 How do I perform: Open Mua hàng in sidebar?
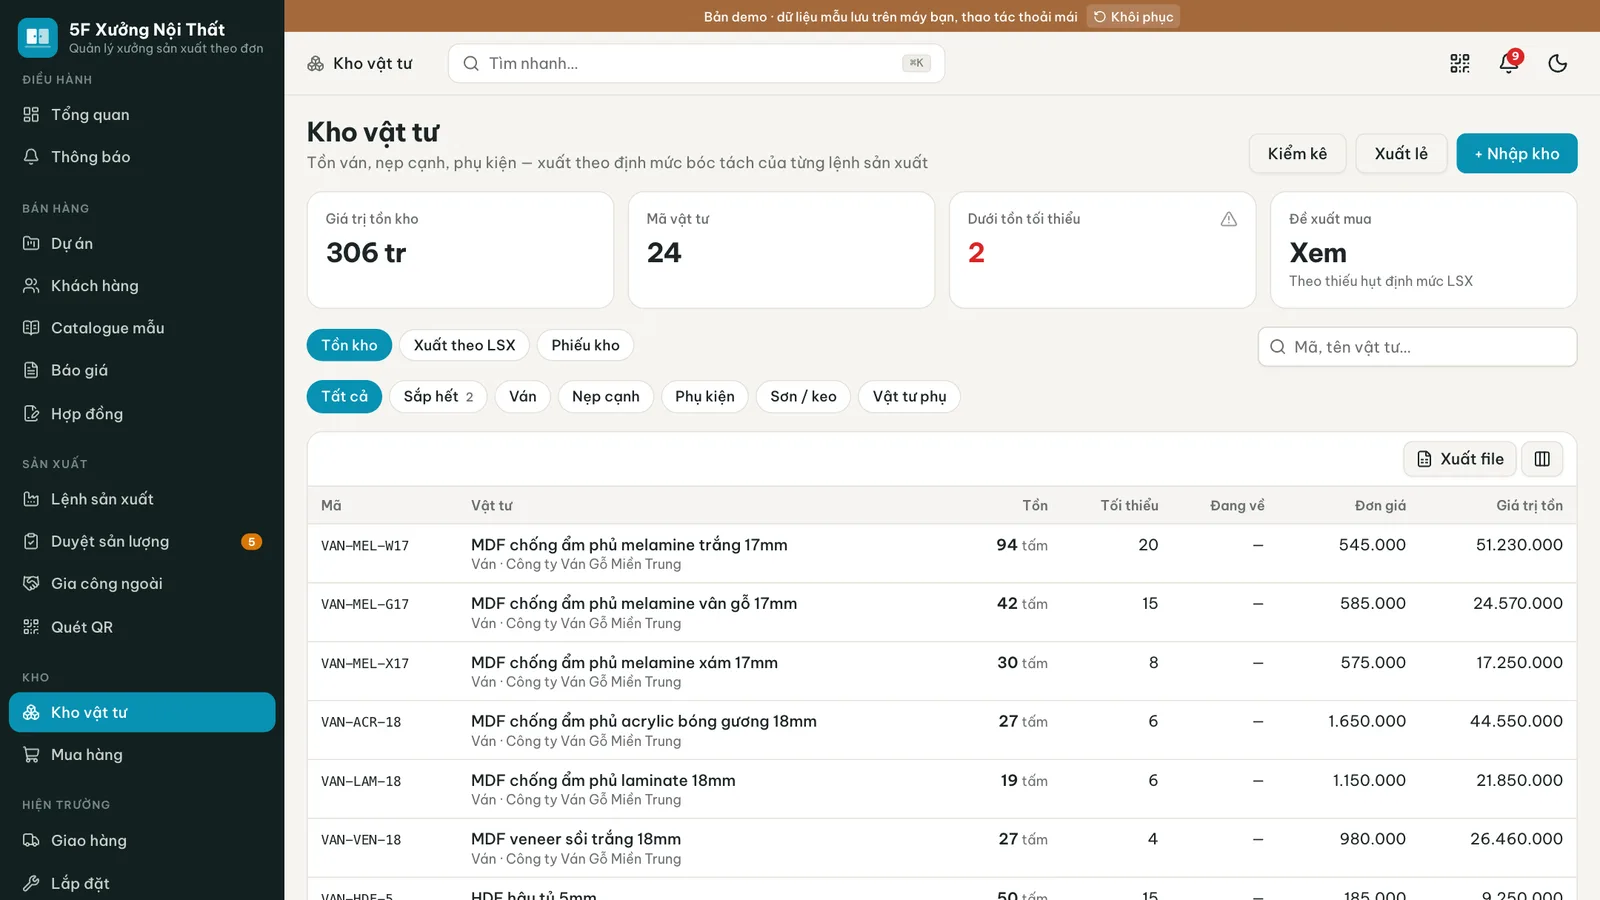click(142, 755)
